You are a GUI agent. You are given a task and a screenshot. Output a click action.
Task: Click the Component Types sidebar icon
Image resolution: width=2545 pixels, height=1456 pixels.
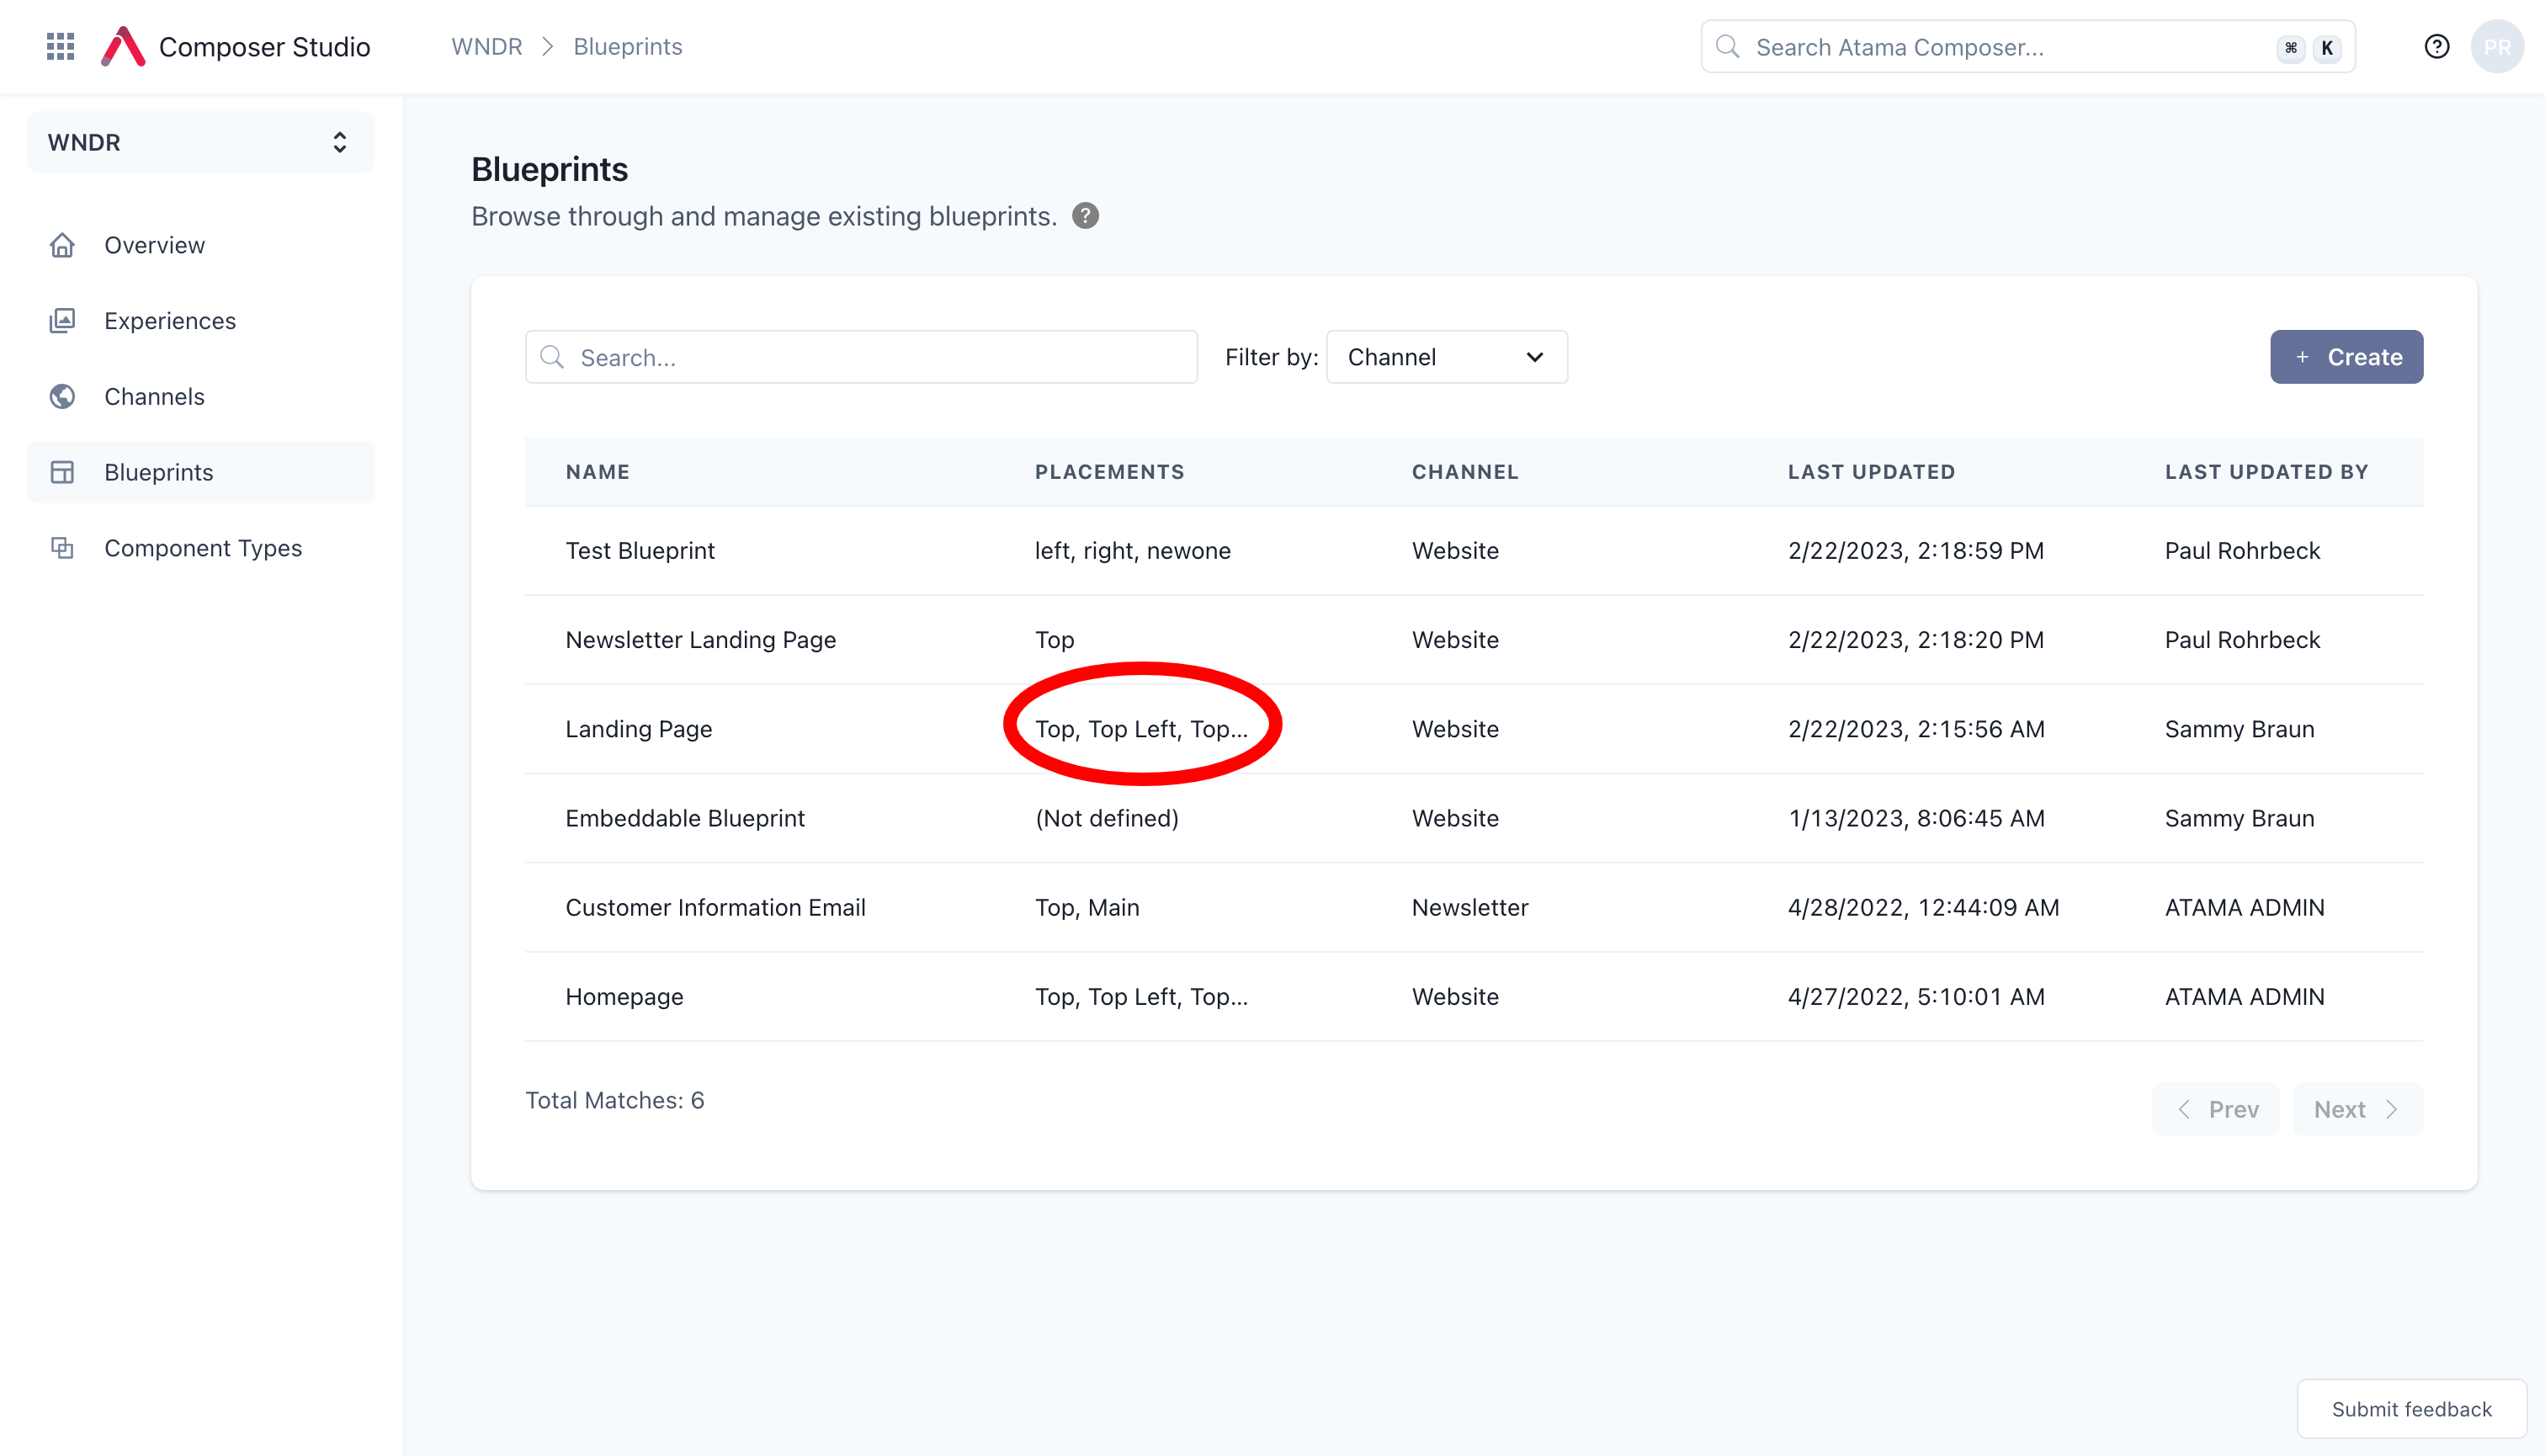tap(63, 547)
